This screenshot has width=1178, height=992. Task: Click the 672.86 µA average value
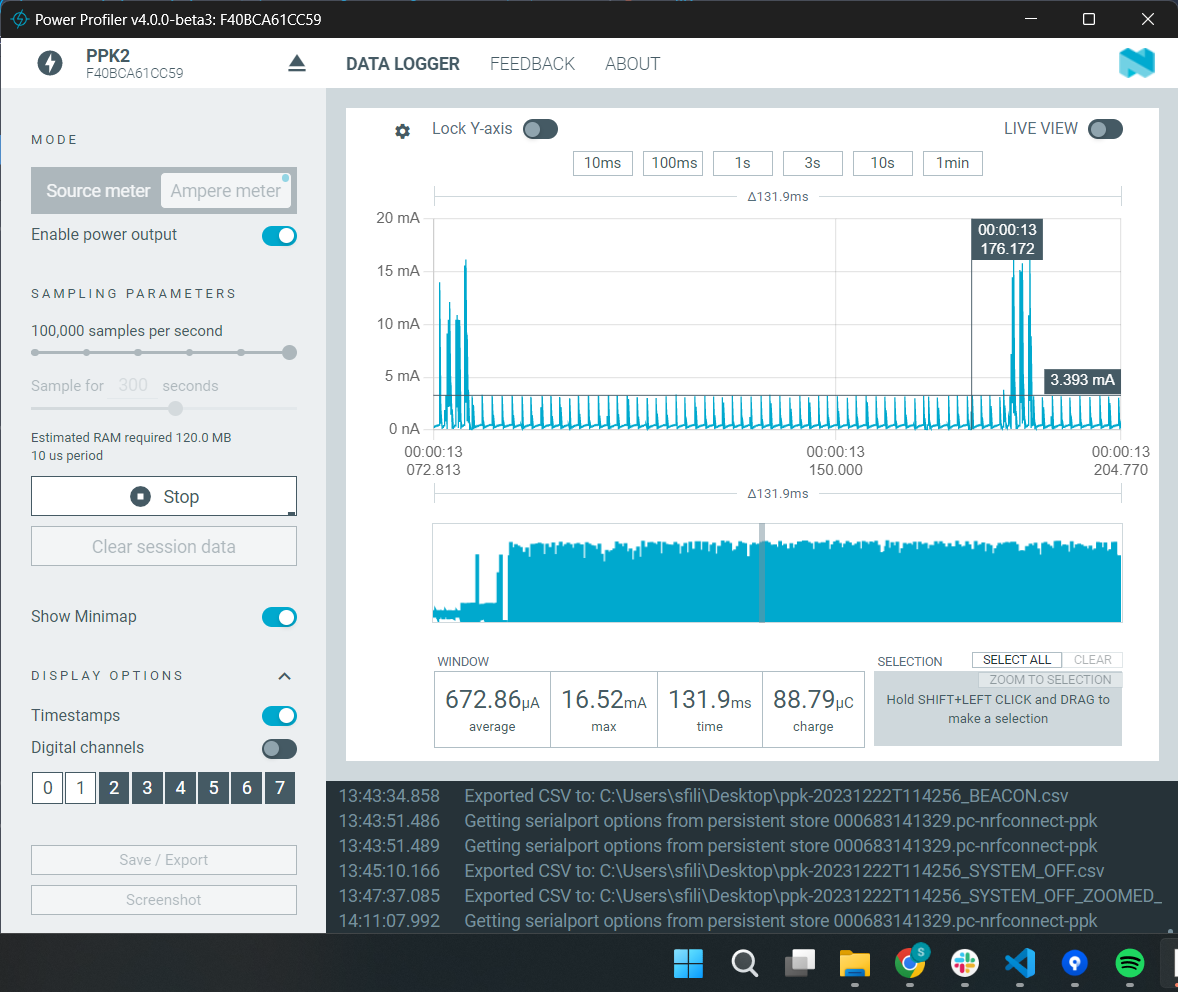(x=492, y=700)
